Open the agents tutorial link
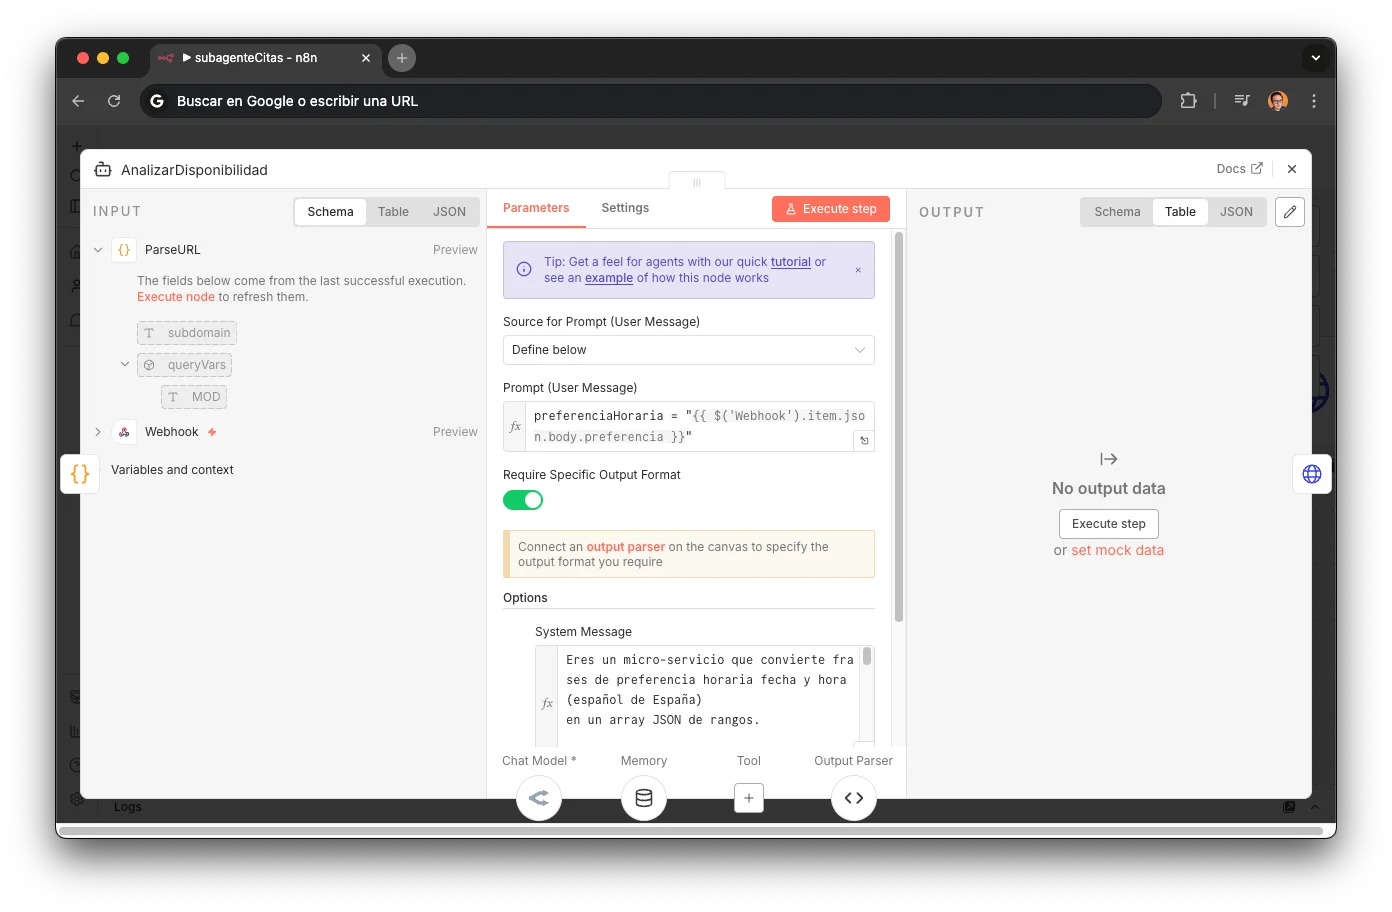The height and width of the screenshot is (912, 1392). pyautogui.click(x=790, y=261)
